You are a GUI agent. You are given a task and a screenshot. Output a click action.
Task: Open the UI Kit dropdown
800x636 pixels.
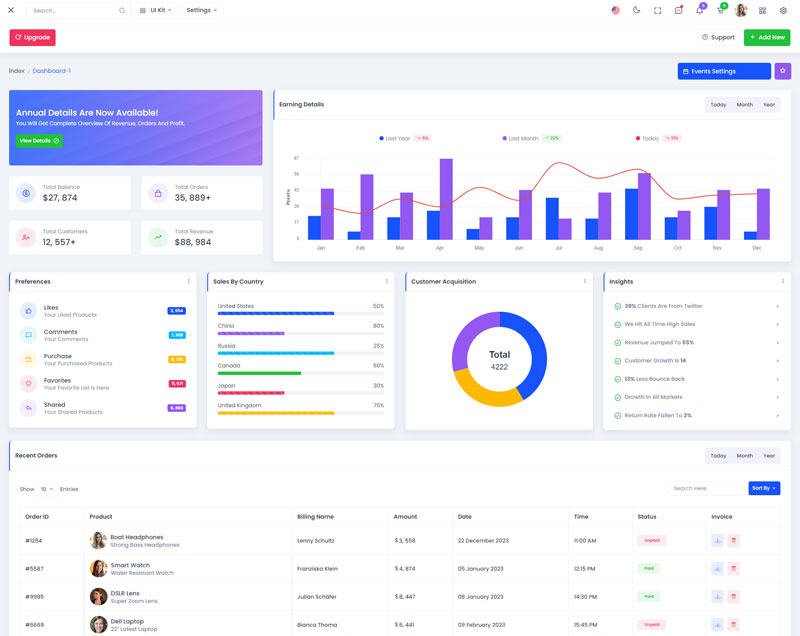155,10
